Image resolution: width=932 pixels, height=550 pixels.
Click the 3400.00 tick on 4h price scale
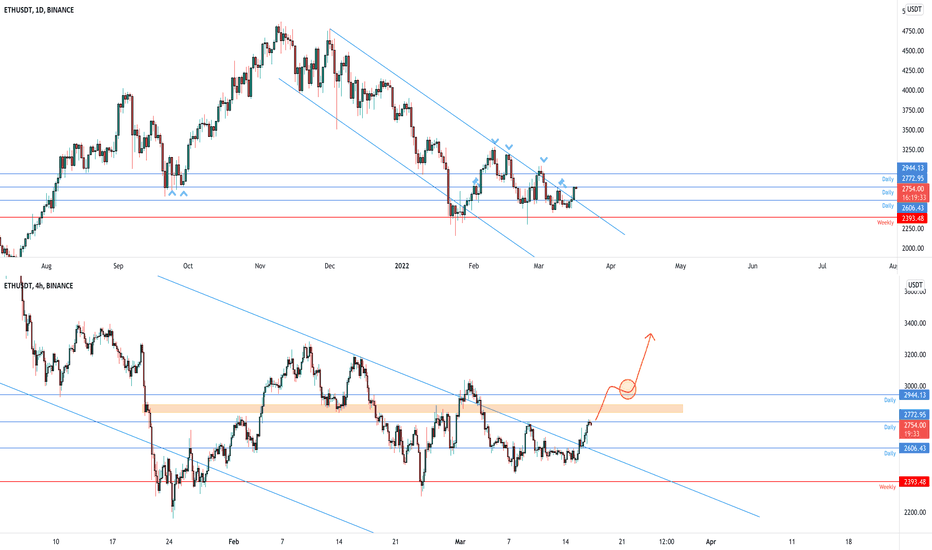915,323
